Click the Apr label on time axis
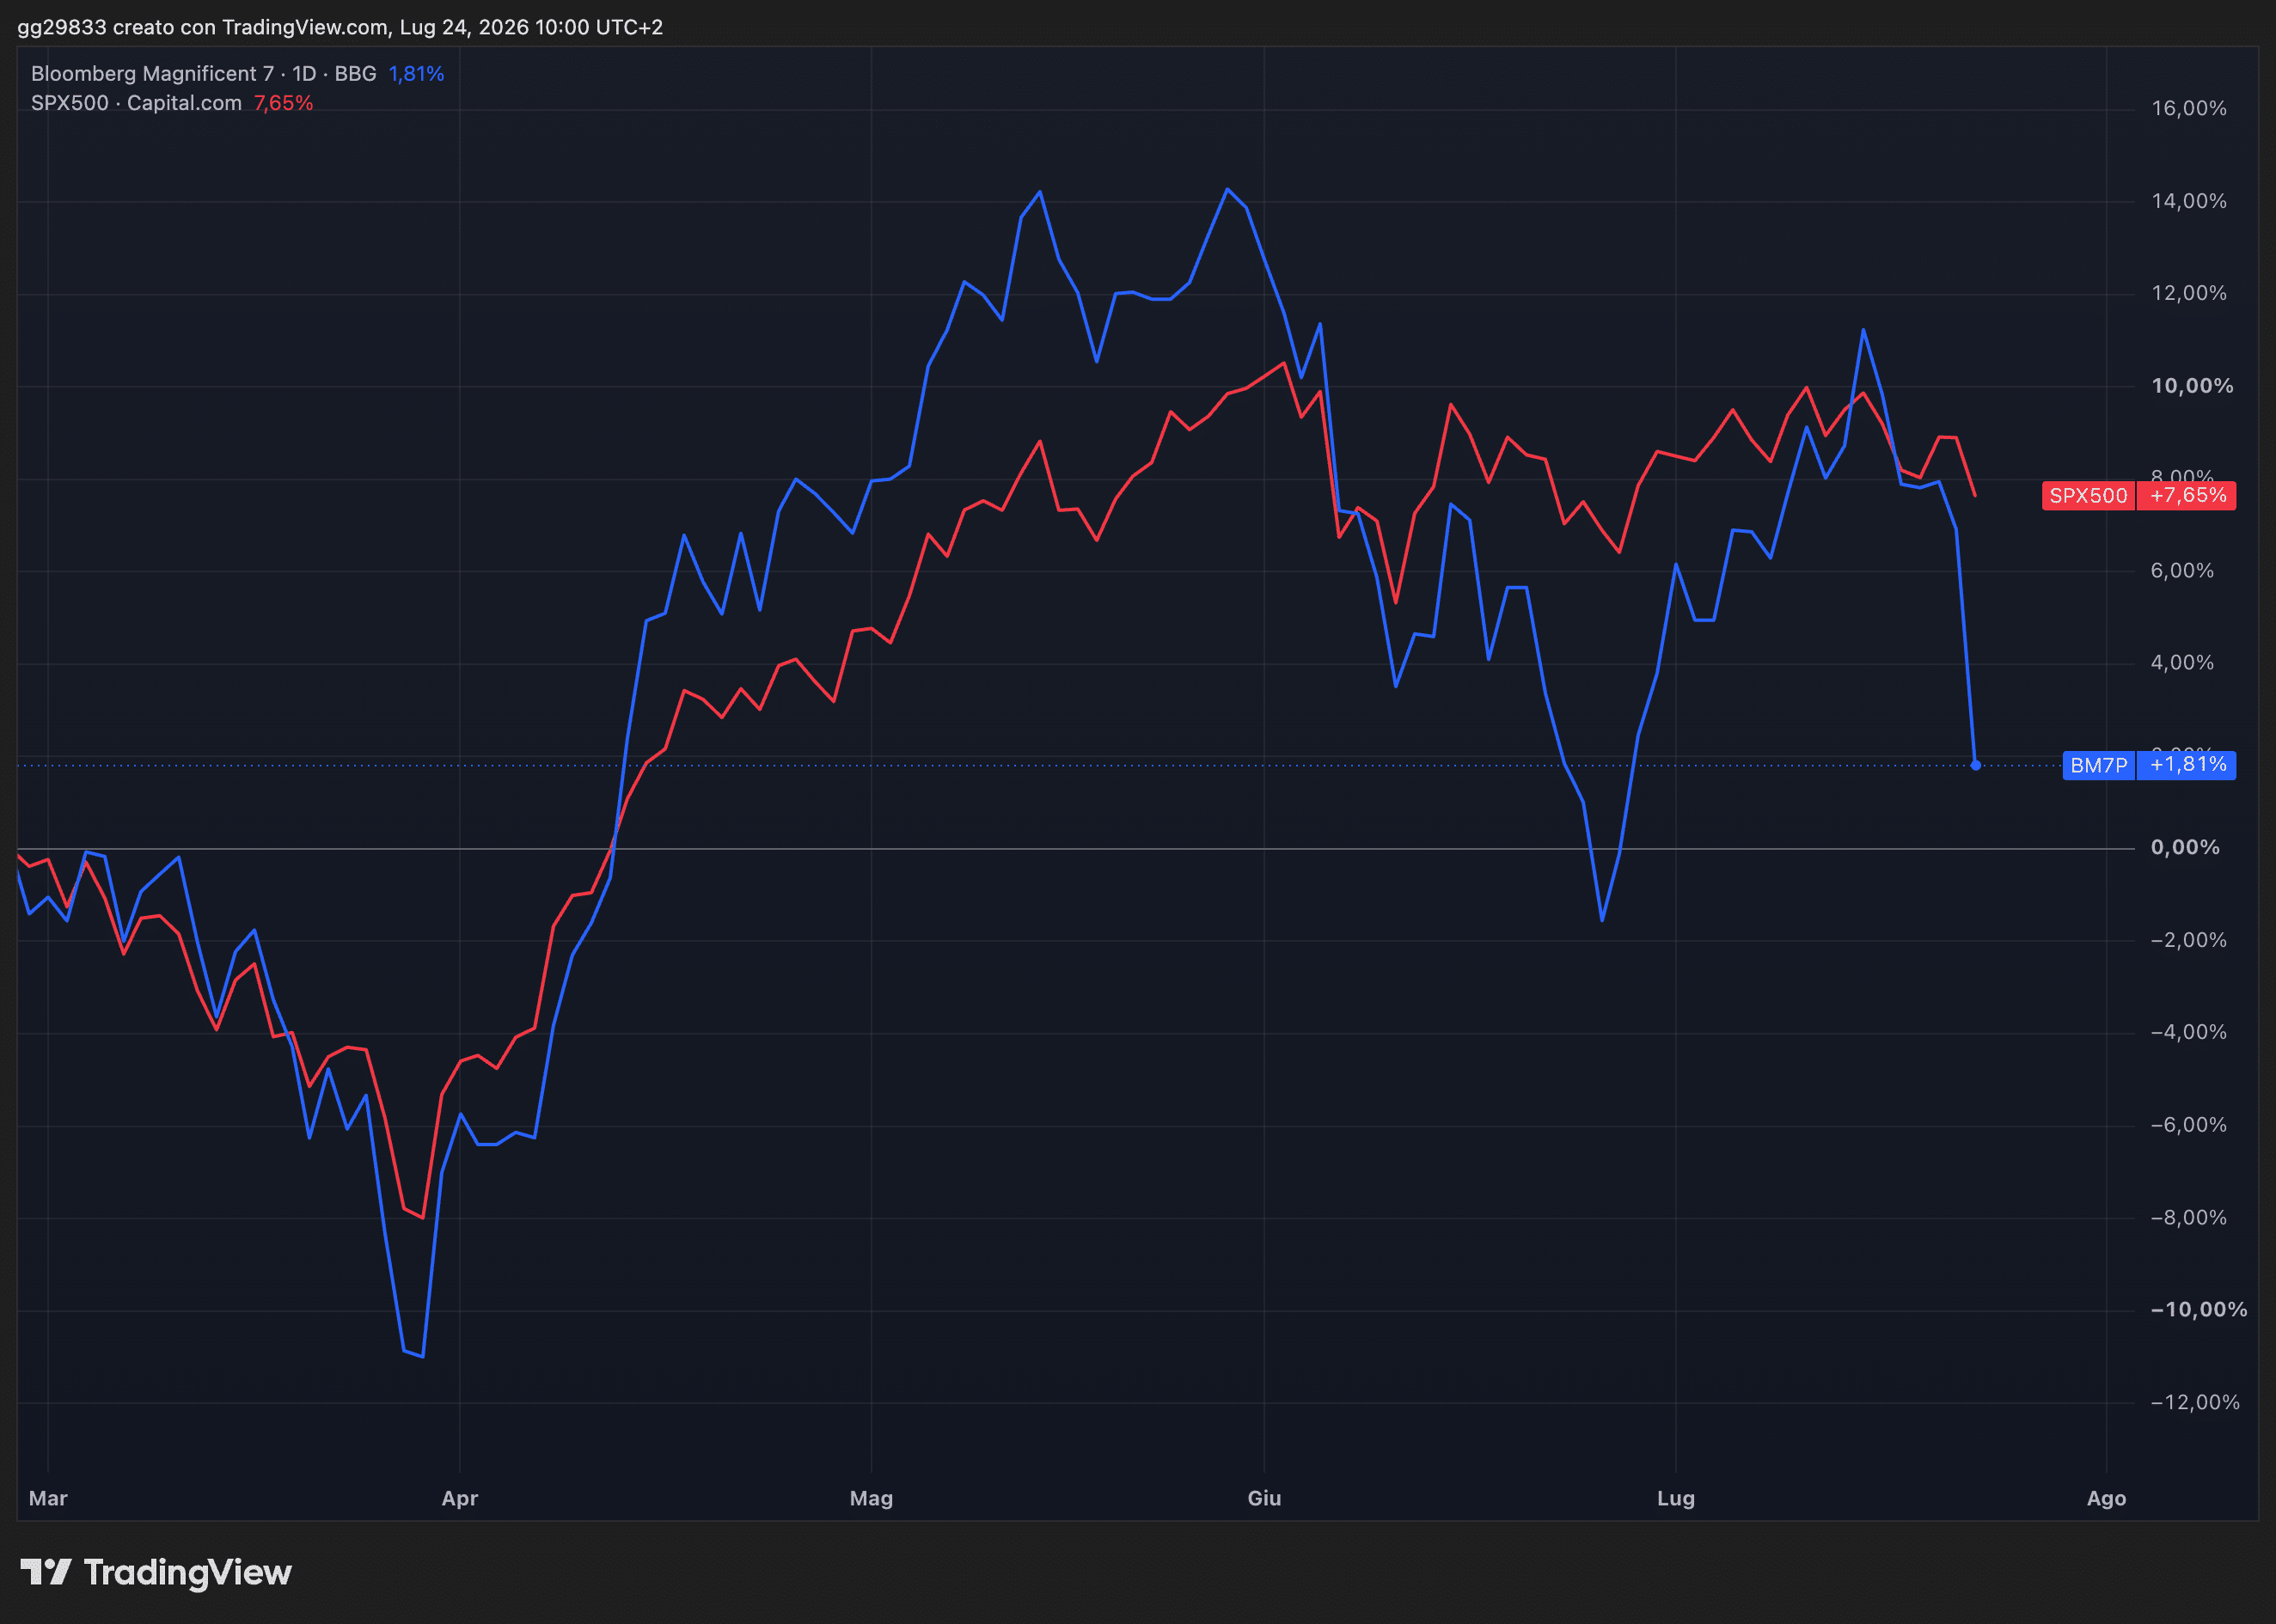 point(460,1498)
